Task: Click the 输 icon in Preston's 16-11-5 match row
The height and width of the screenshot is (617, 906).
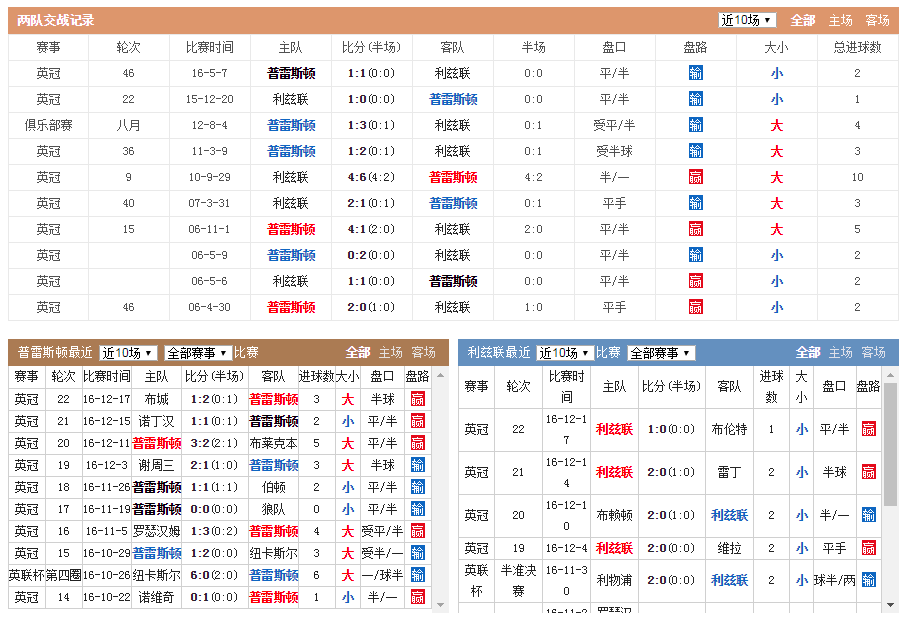Action: tap(417, 531)
